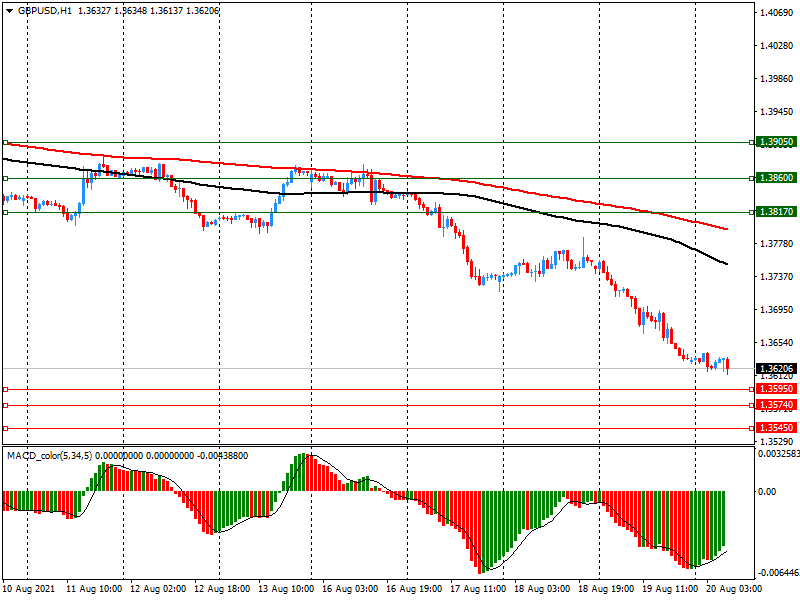
Task: Click the MACD_color(5,34,5) indicator label
Action: coord(49,456)
